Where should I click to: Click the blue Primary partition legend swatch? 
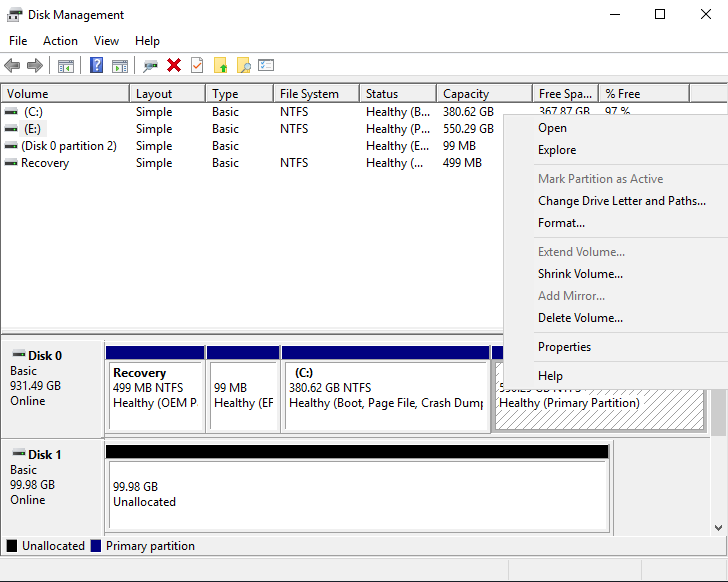pos(96,546)
